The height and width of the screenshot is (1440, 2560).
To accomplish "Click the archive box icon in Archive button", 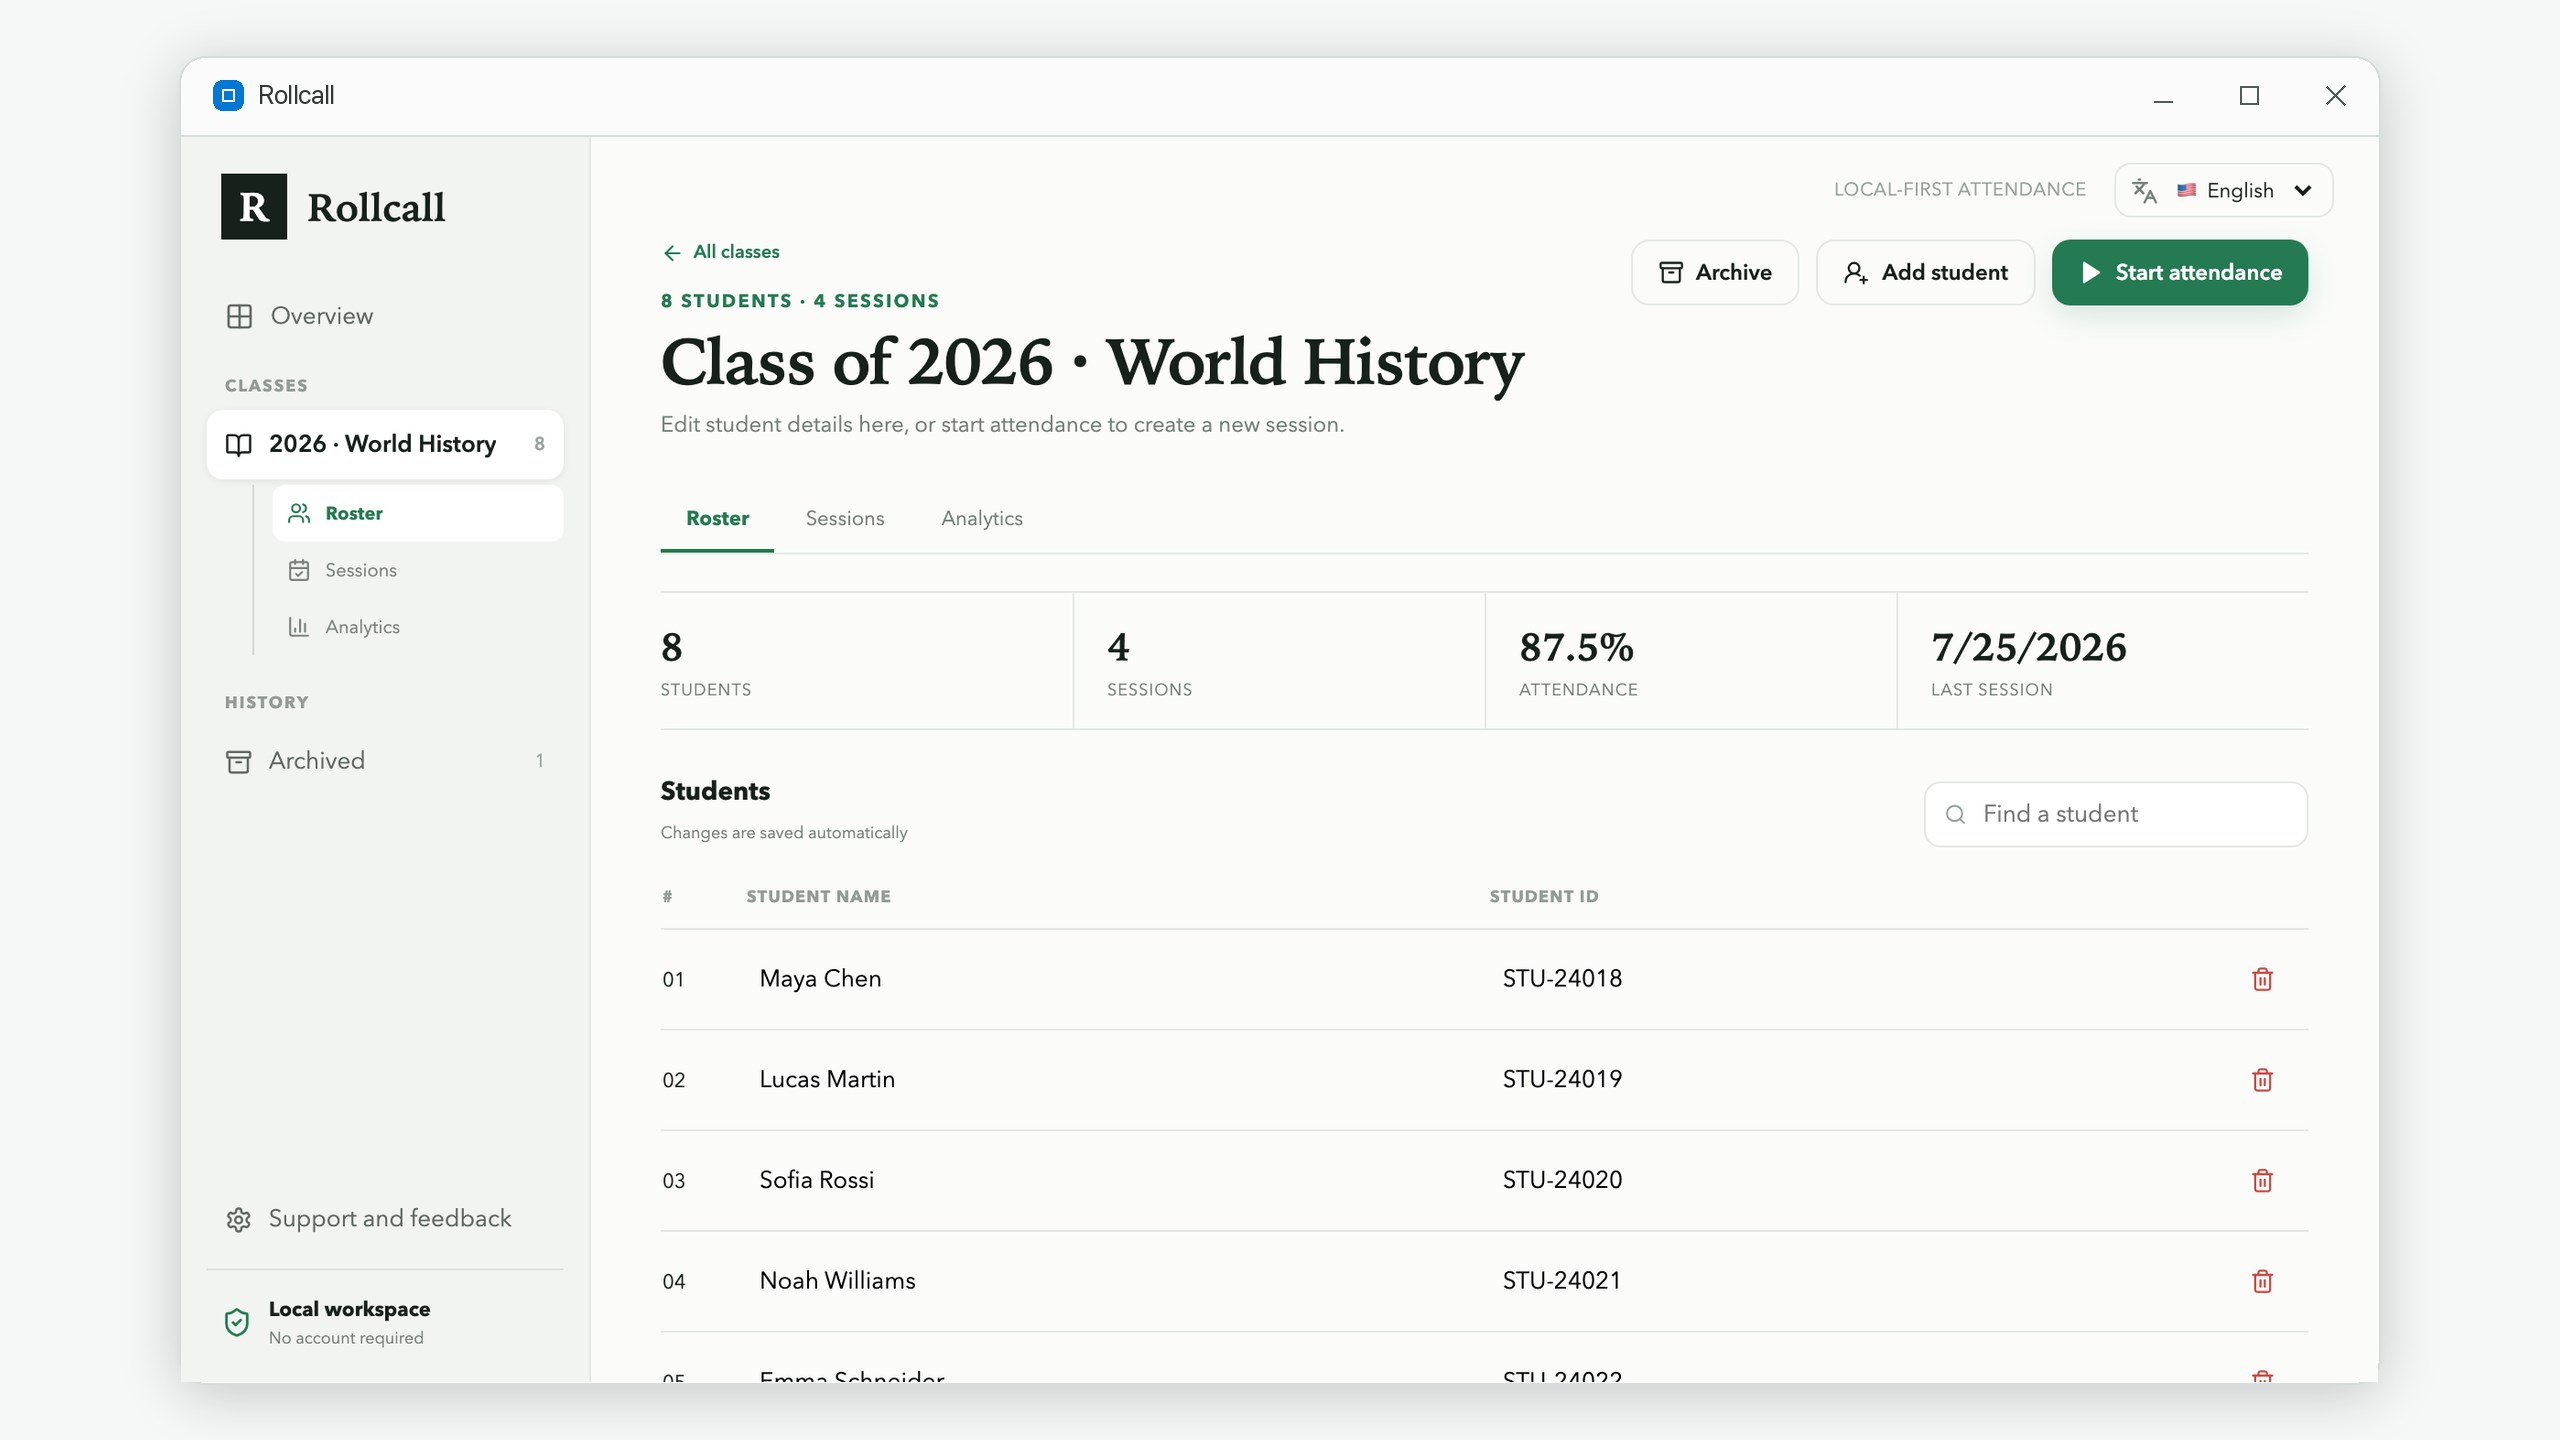I will point(1671,272).
